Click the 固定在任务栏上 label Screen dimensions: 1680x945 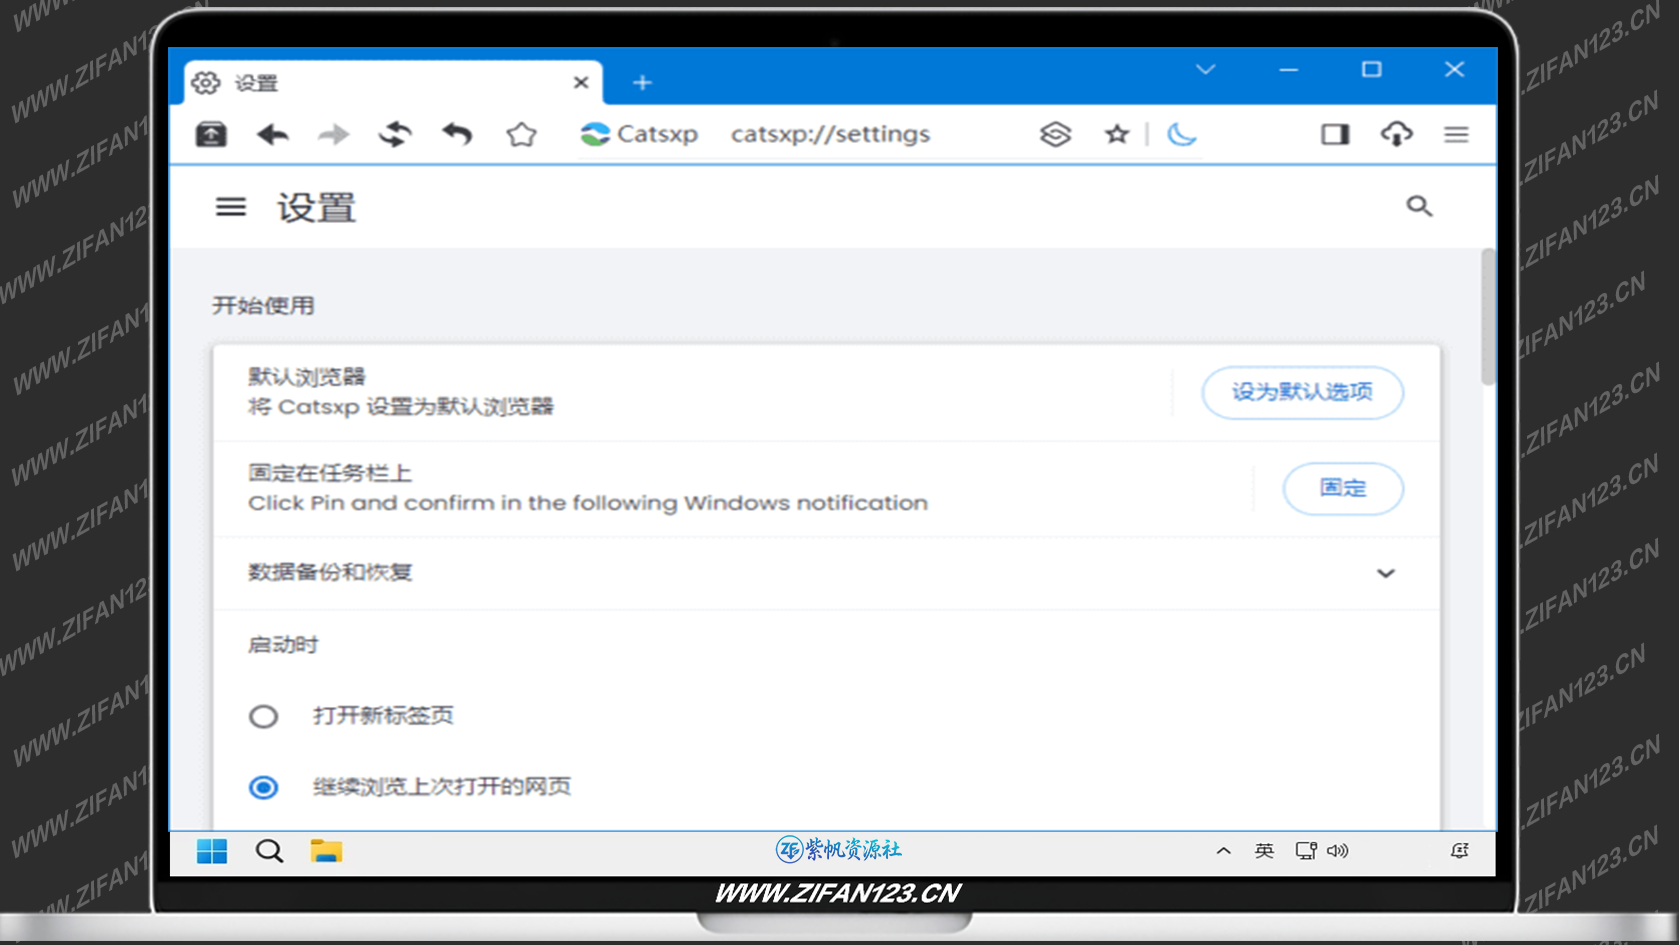click(330, 473)
